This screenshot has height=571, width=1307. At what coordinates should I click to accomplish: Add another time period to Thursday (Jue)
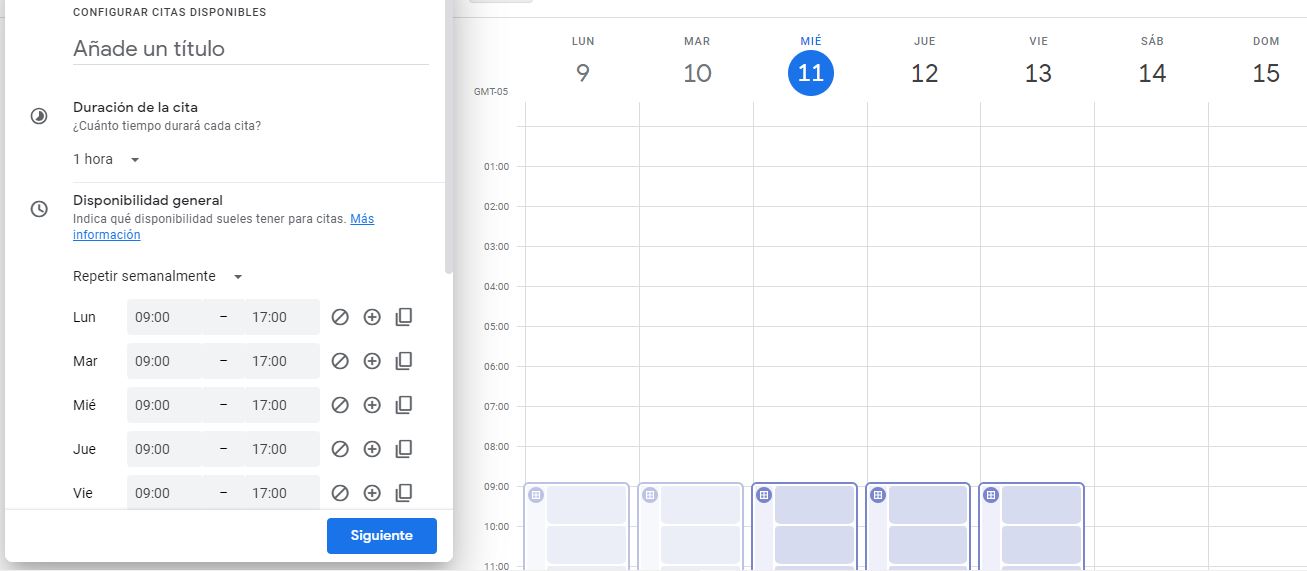372,449
